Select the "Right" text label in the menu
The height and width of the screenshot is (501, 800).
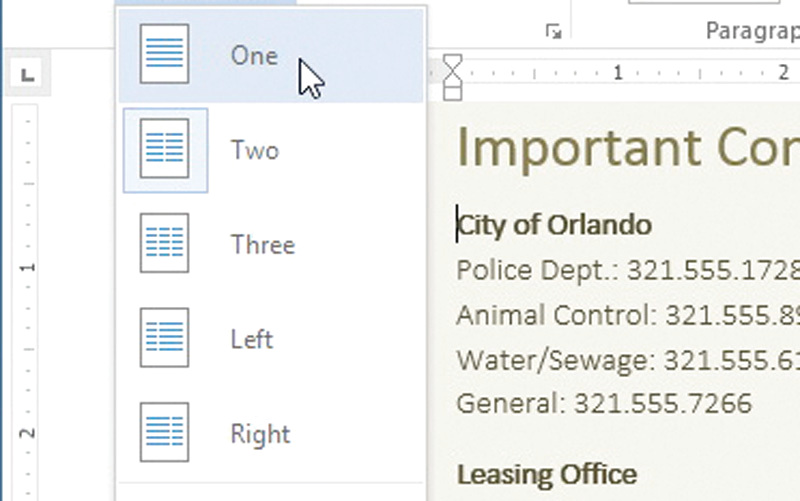(260, 434)
